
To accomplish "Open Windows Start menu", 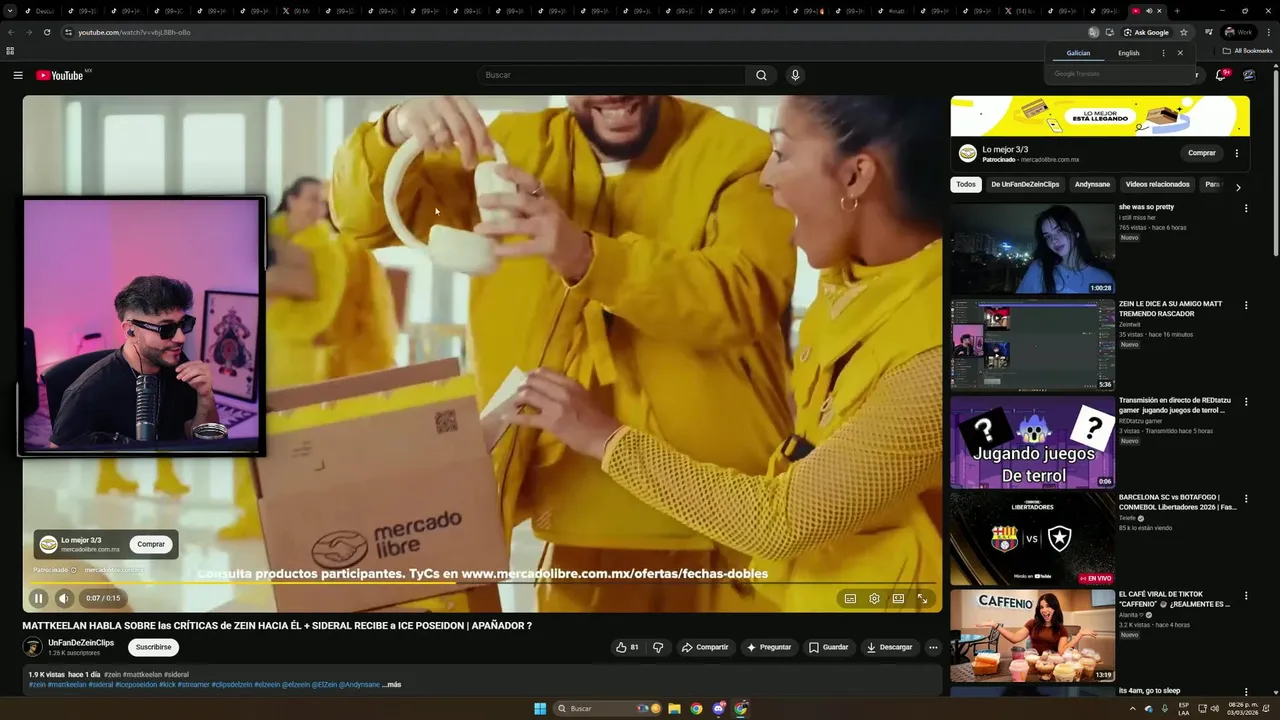I will [540, 708].
